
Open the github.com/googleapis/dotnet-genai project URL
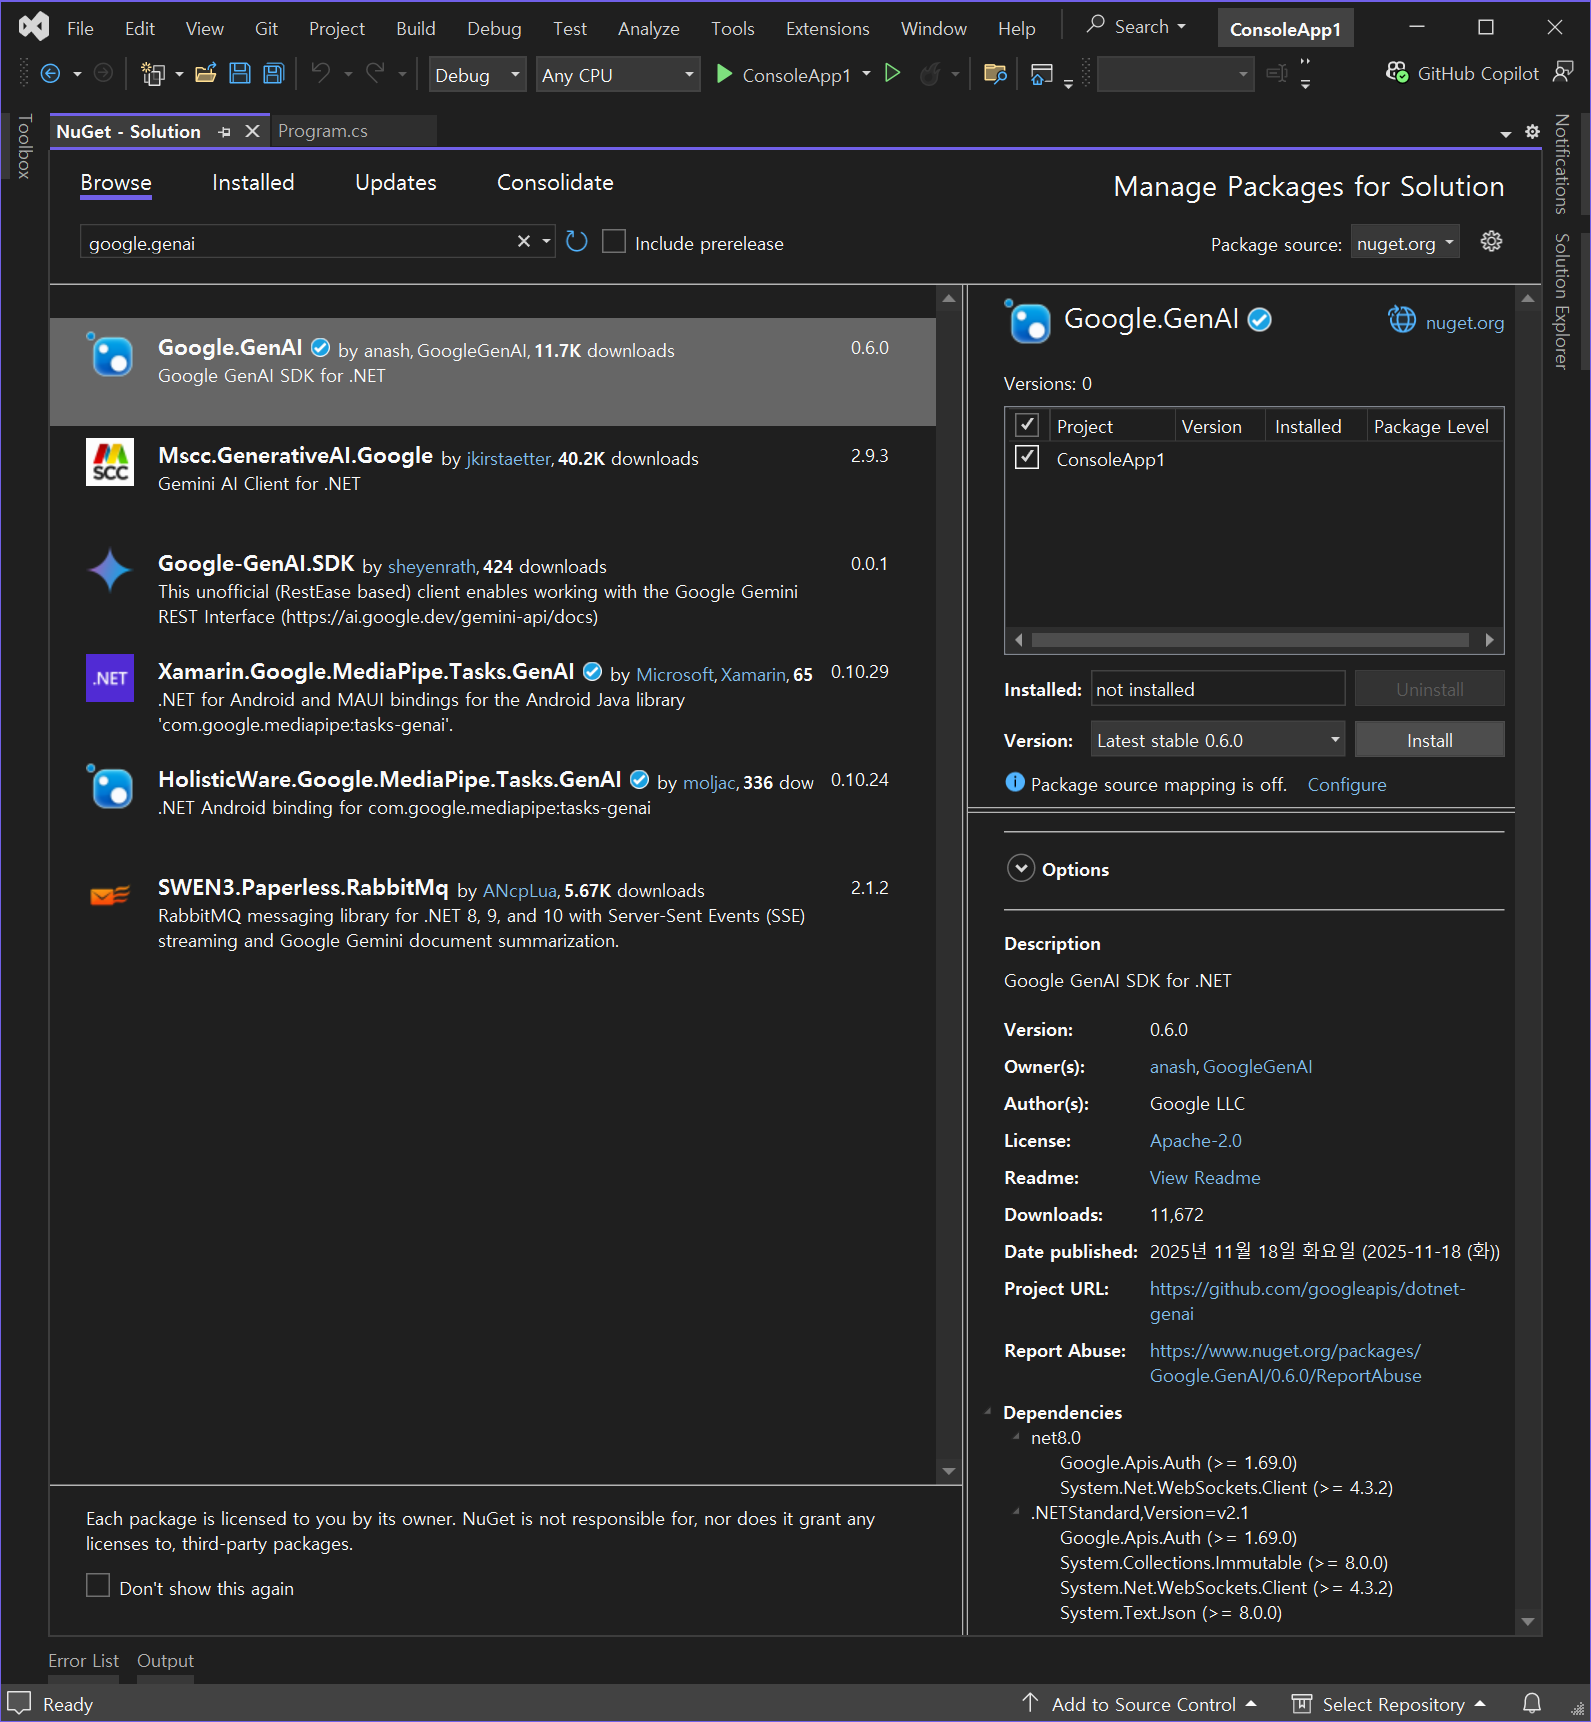1307,1300
